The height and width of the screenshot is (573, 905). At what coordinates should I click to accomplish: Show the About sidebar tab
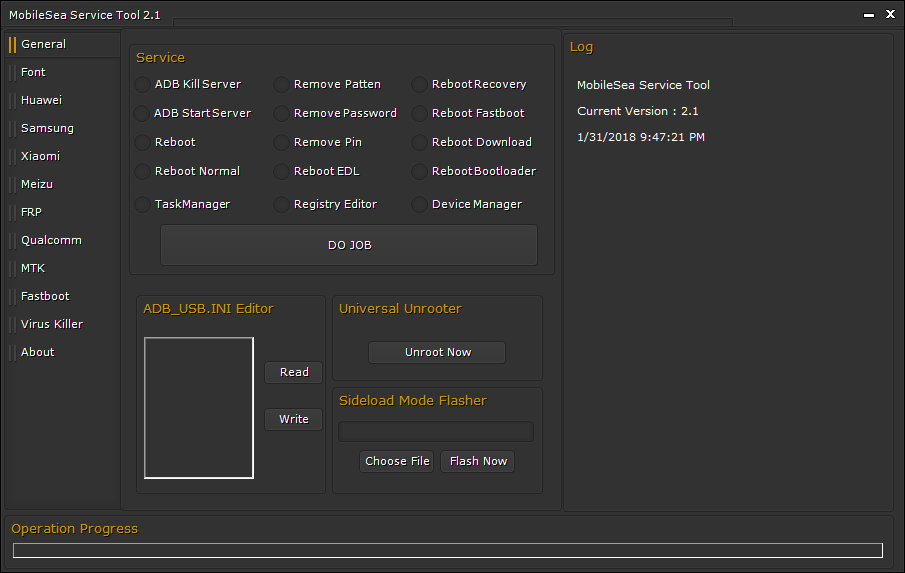click(x=63, y=352)
